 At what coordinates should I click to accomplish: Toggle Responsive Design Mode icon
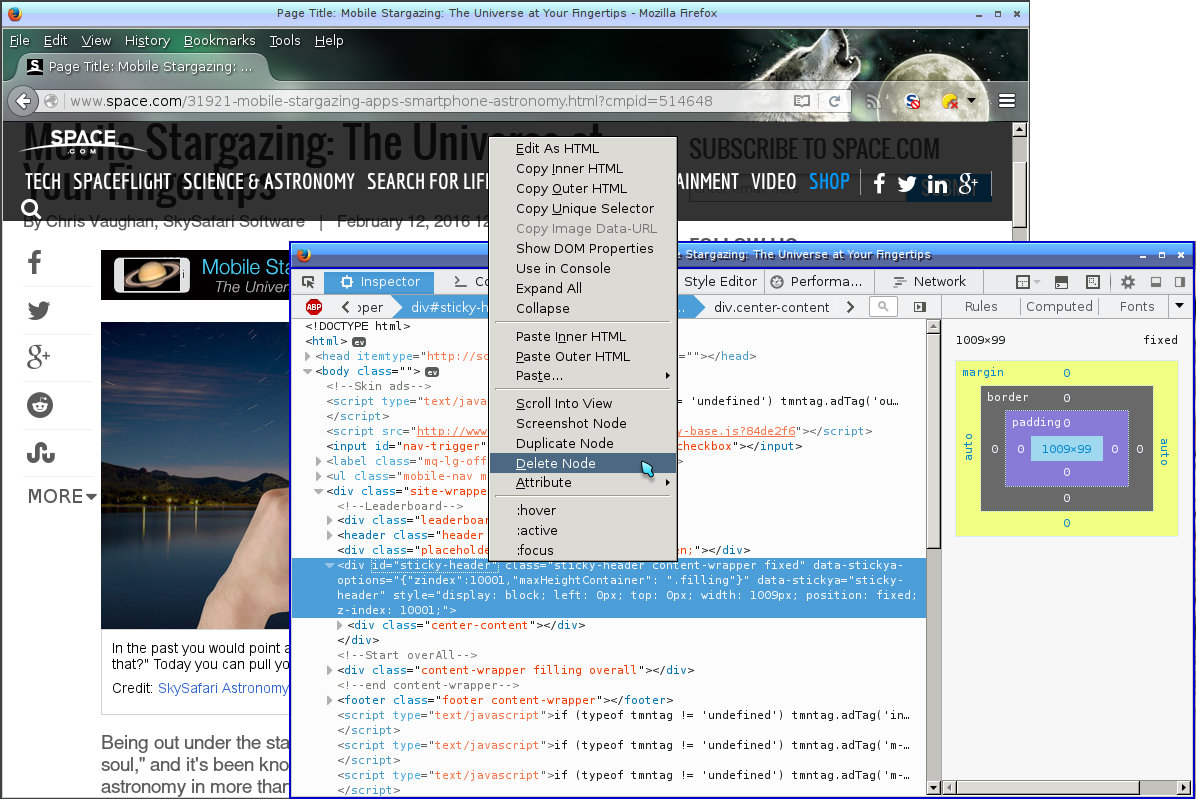click(1093, 282)
